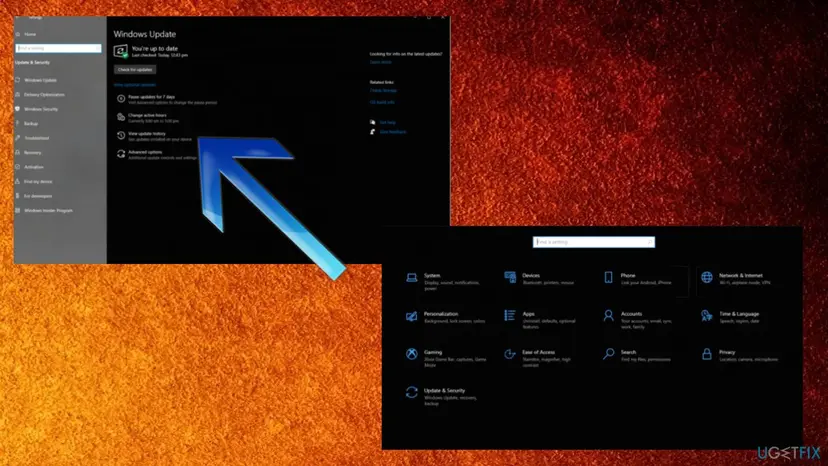
Task: Open the Check Storage link
Action: [383, 90]
